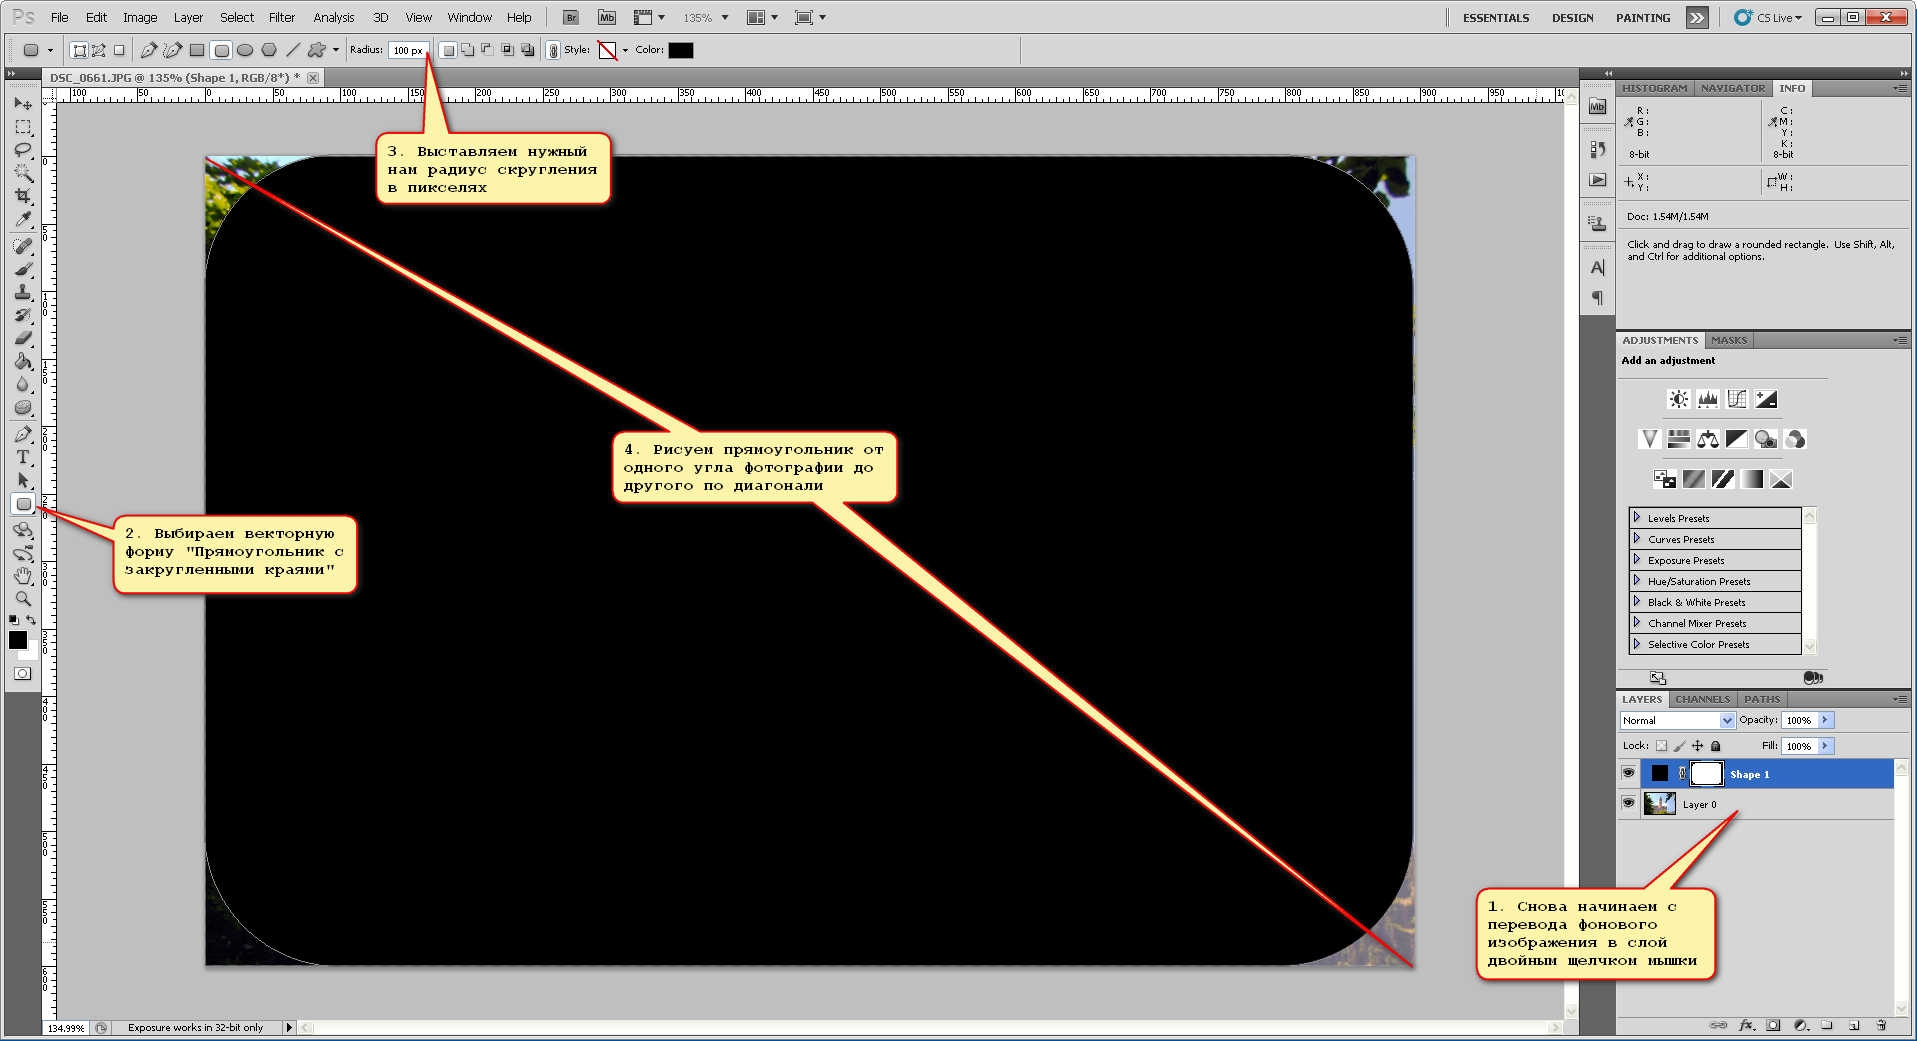Select the Zoom tool in toolbox
The height and width of the screenshot is (1041, 1917).
23,599
